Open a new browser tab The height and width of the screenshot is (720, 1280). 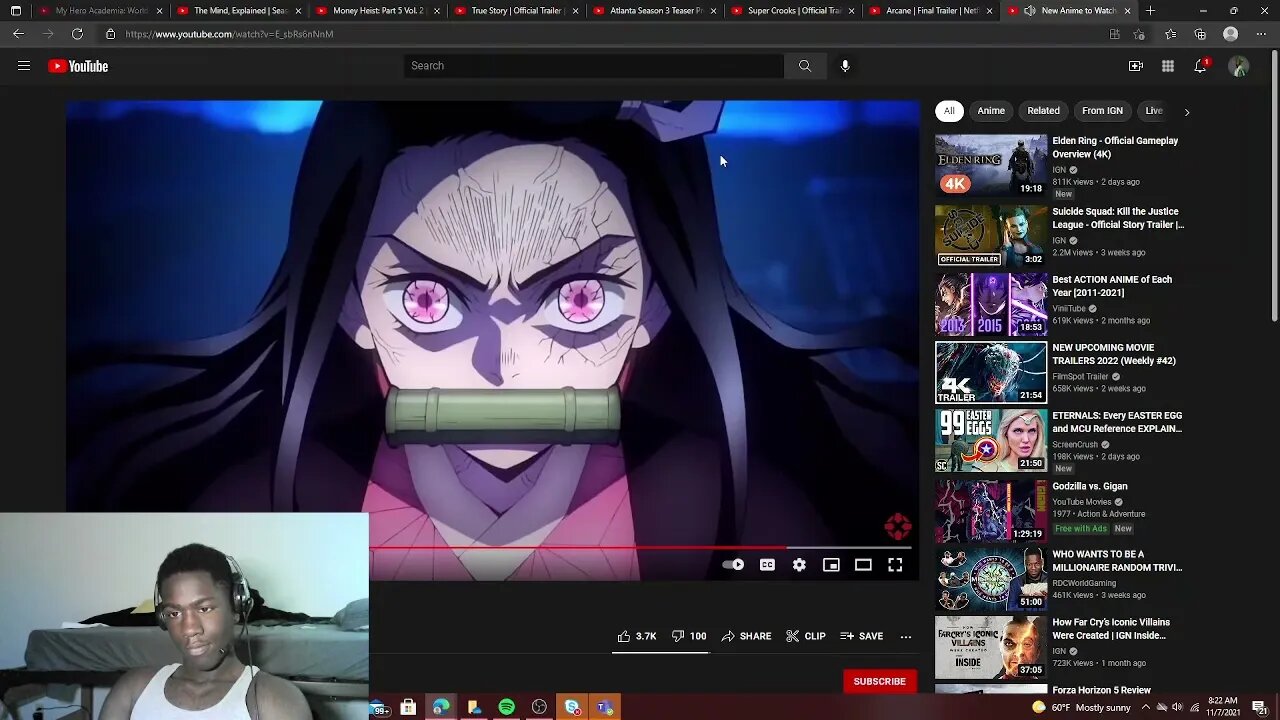pos(1150,11)
